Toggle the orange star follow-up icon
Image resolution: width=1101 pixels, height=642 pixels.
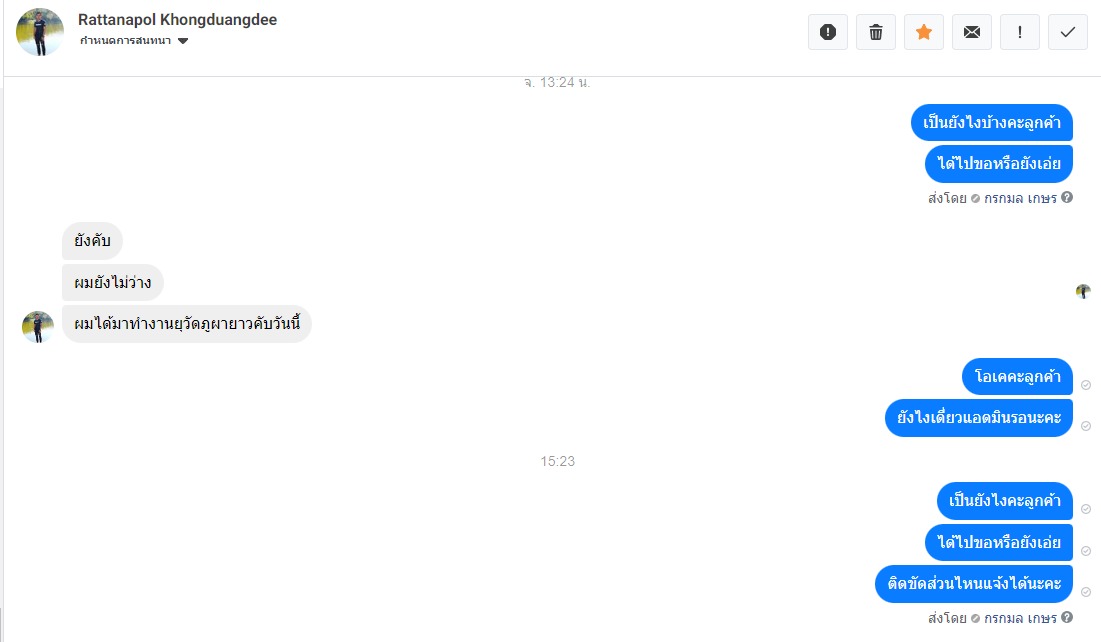tap(923, 32)
